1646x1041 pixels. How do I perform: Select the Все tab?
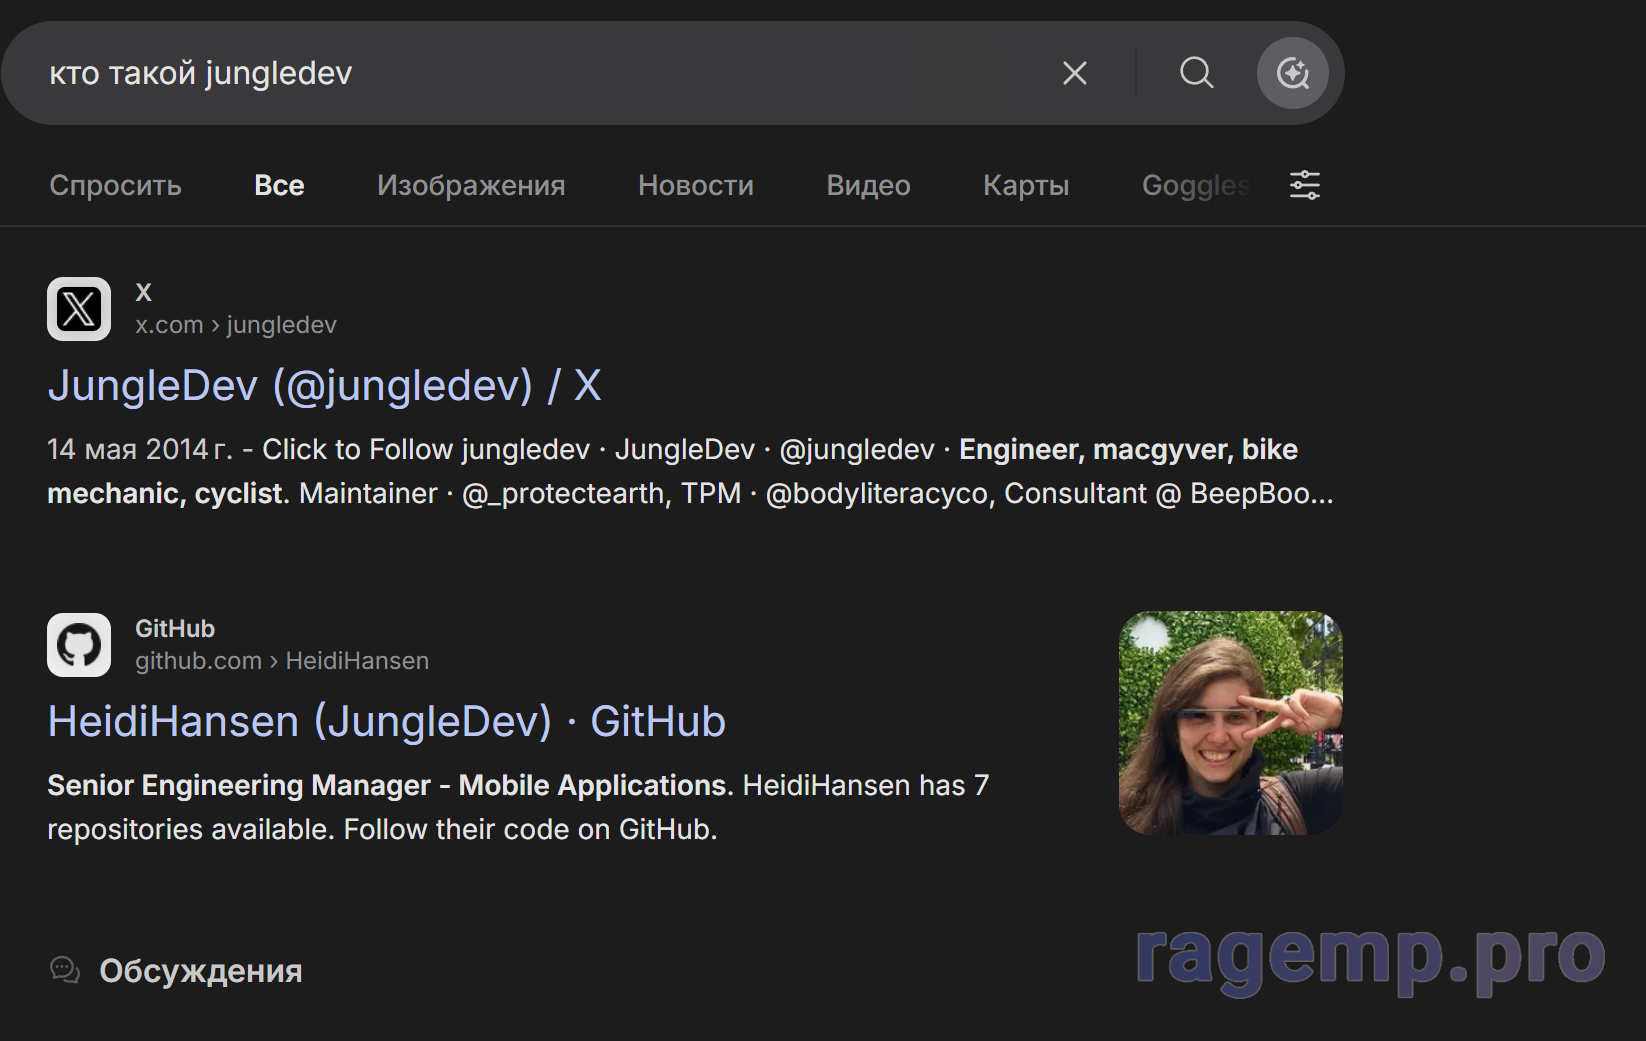tap(279, 185)
